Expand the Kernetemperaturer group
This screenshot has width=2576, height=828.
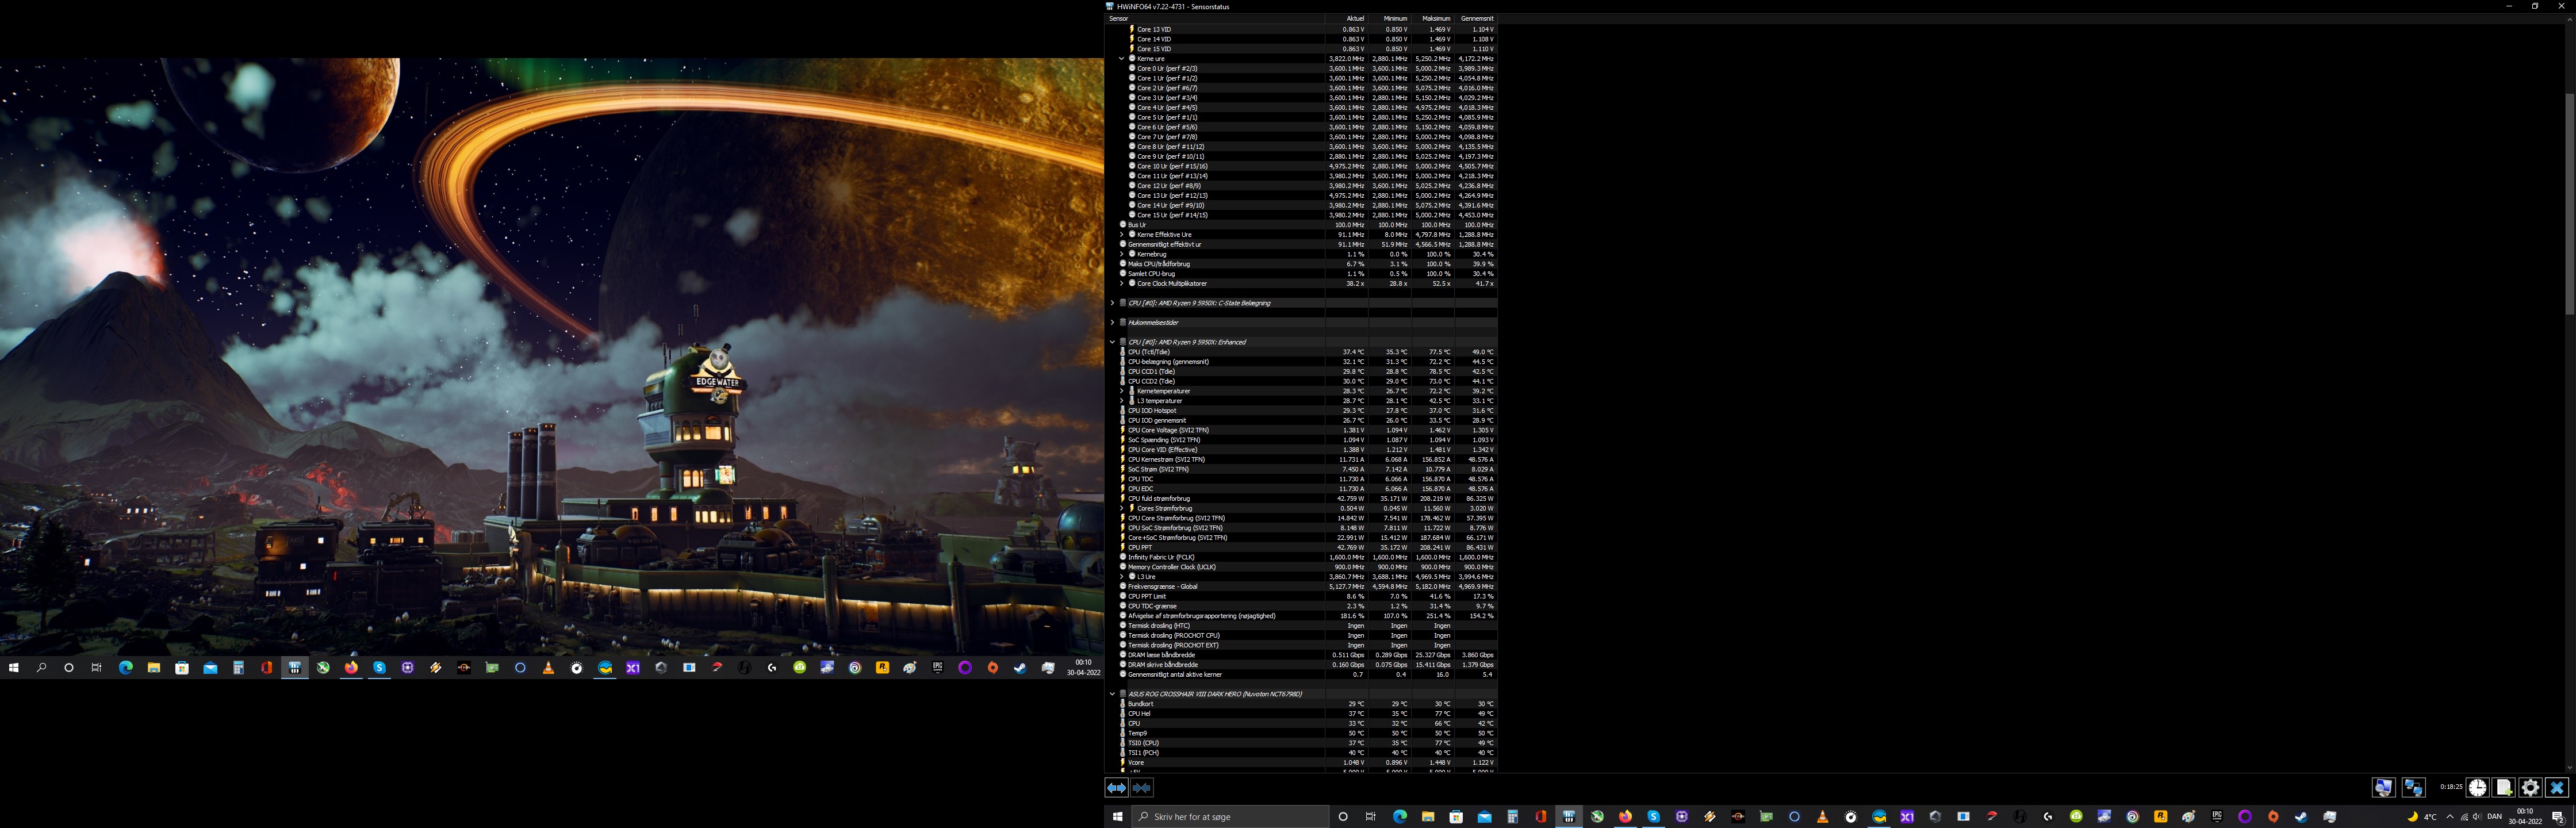coord(1122,391)
